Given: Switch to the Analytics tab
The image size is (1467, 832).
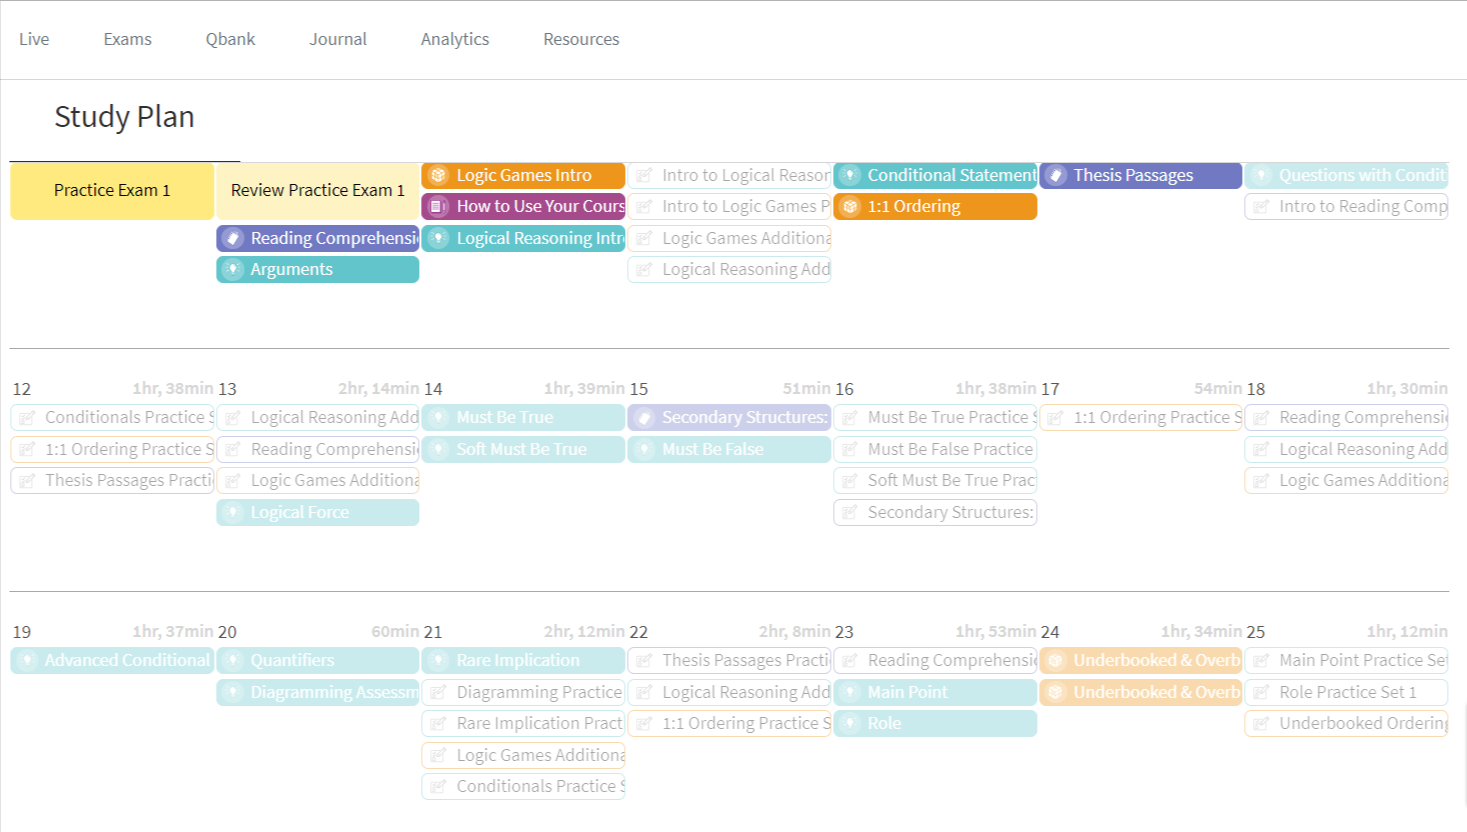Looking at the screenshot, I should (x=454, y=39).
